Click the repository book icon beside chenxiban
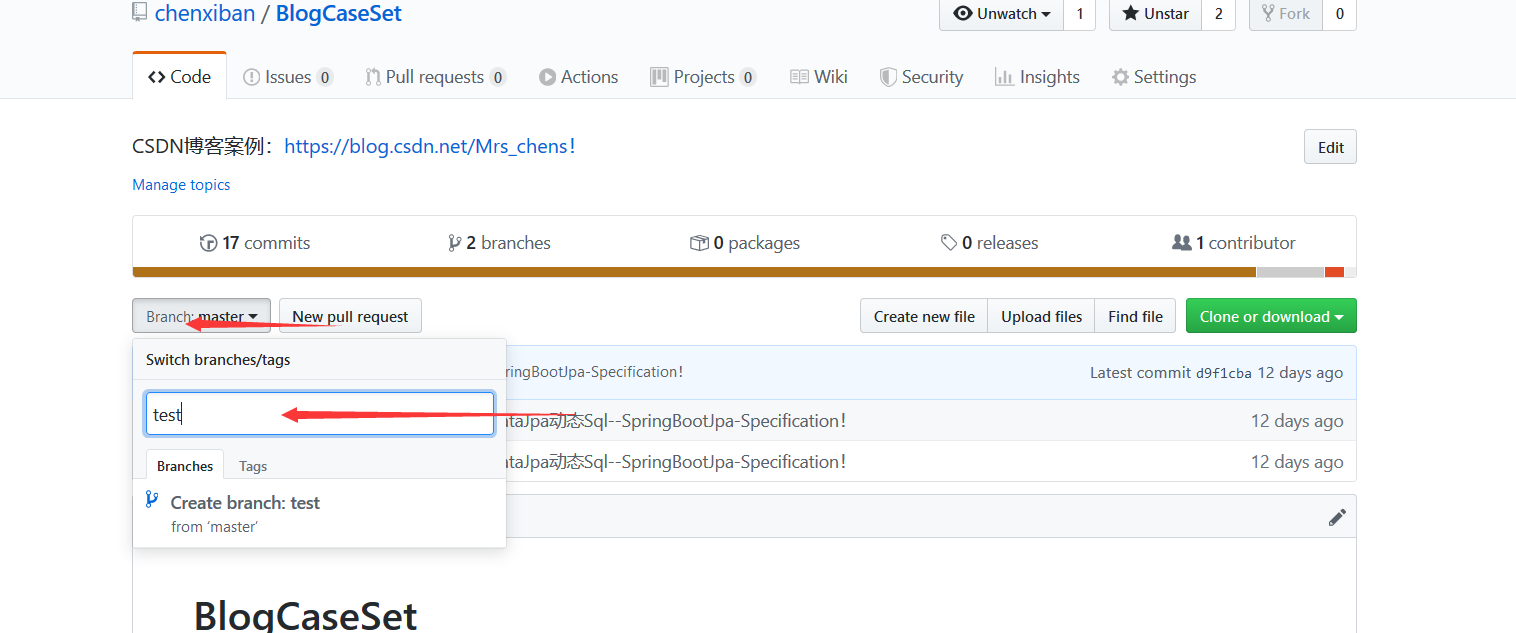This screenshot has height=633, width=1516. pyautogui.click(x=140, y=13)
